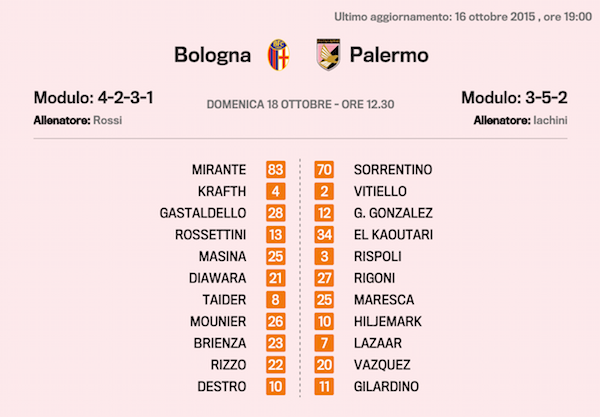This screenshot has width=600, height=417.
Task: Click Gilardino's number 11 badge
Action: (324, 386)
